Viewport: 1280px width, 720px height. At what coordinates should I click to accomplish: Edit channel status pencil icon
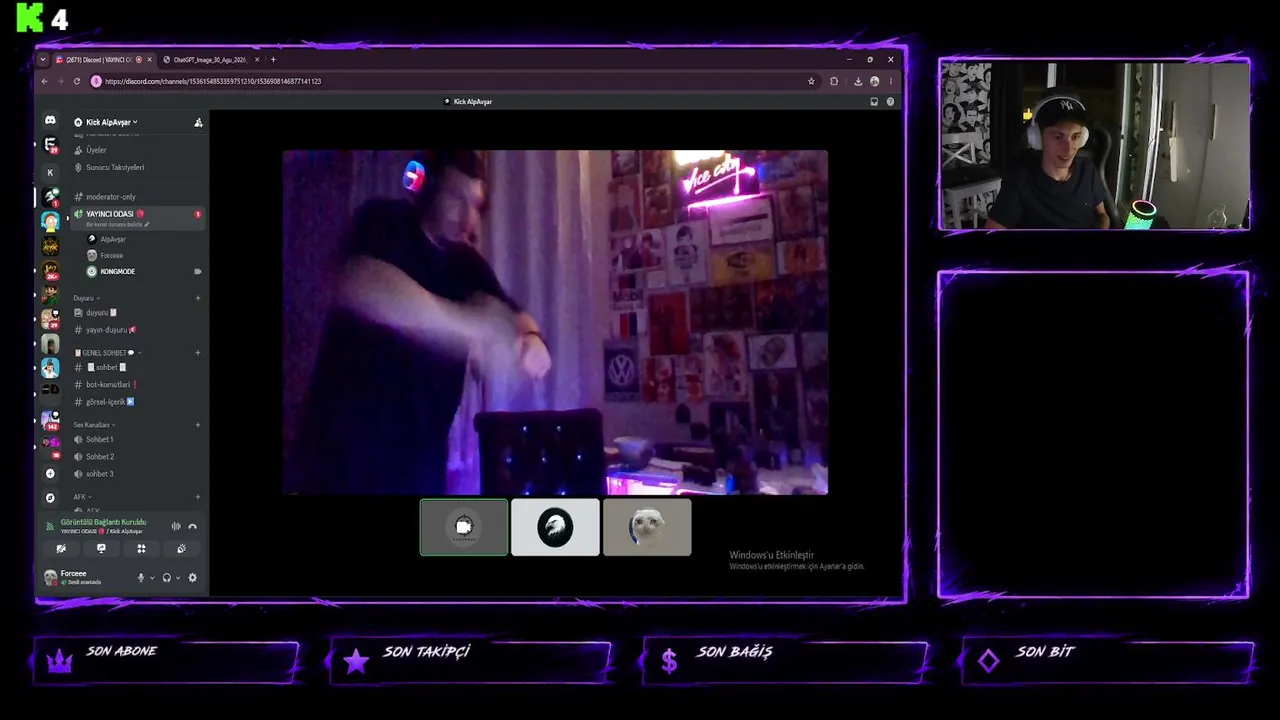coord(147,224)
